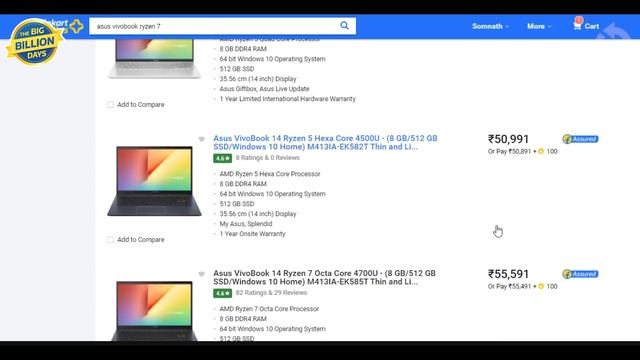Check Add to Compare for Ryzen 5 M413IA-EK582T
Image resolution: width=640 pixels, height=360 pixels.
[x=110, y=240]
